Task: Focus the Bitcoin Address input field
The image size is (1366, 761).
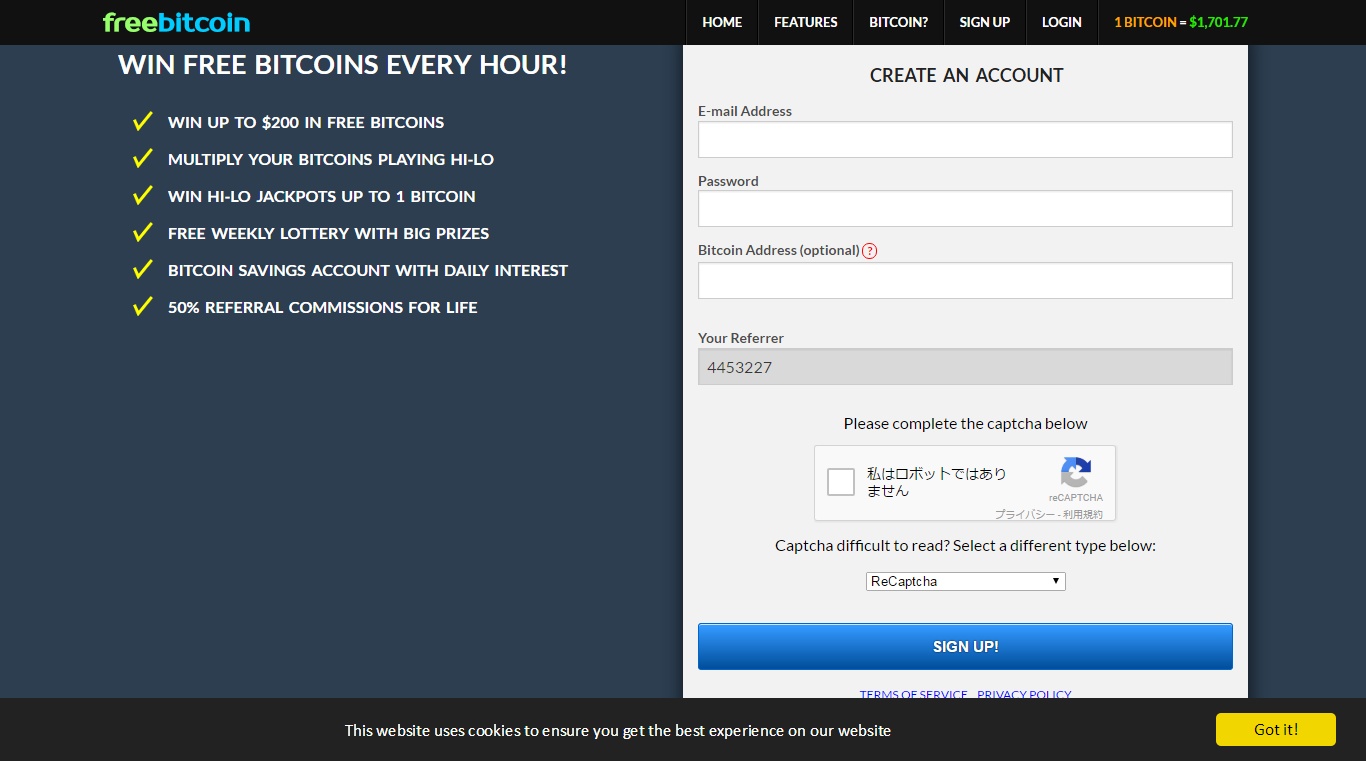Action: point(965,280)
